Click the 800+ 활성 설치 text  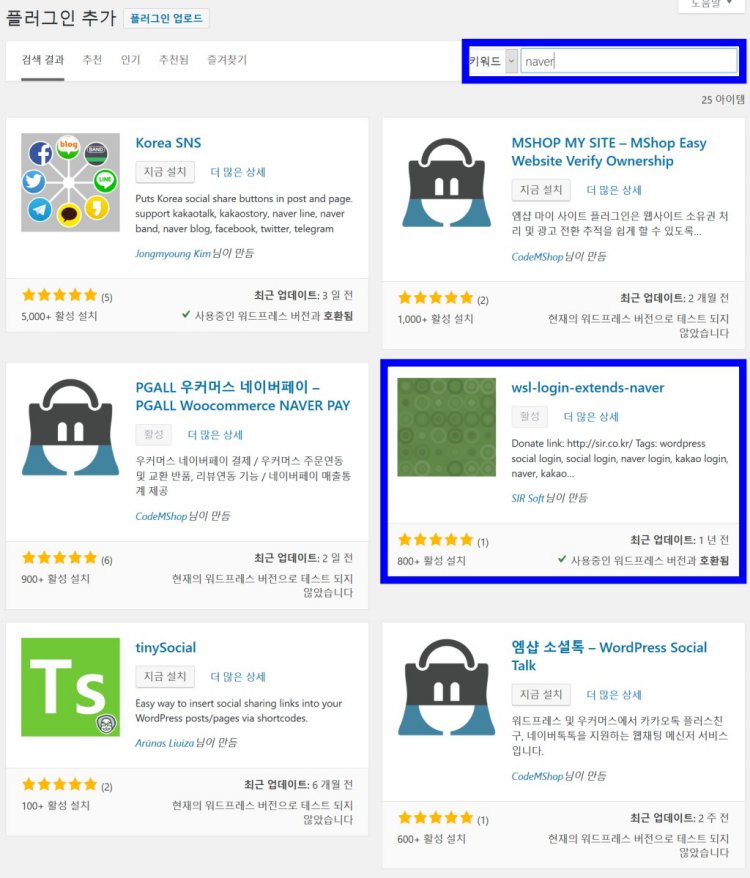(x=431, y=561)
